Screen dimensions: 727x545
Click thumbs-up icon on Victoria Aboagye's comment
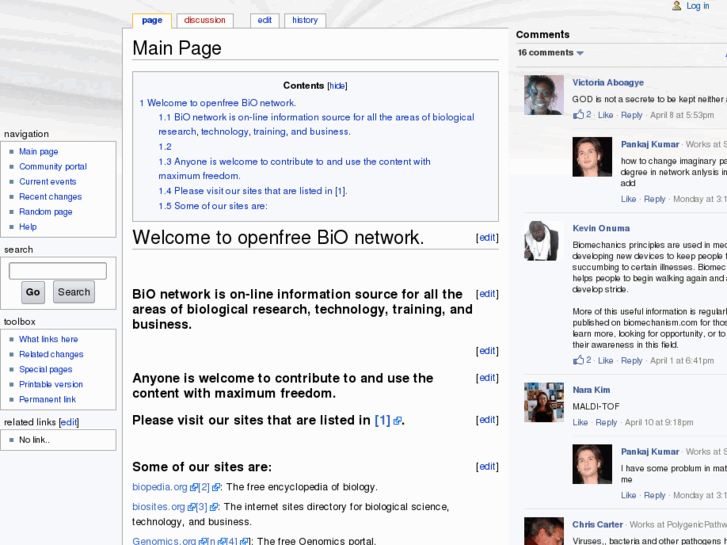578,115
